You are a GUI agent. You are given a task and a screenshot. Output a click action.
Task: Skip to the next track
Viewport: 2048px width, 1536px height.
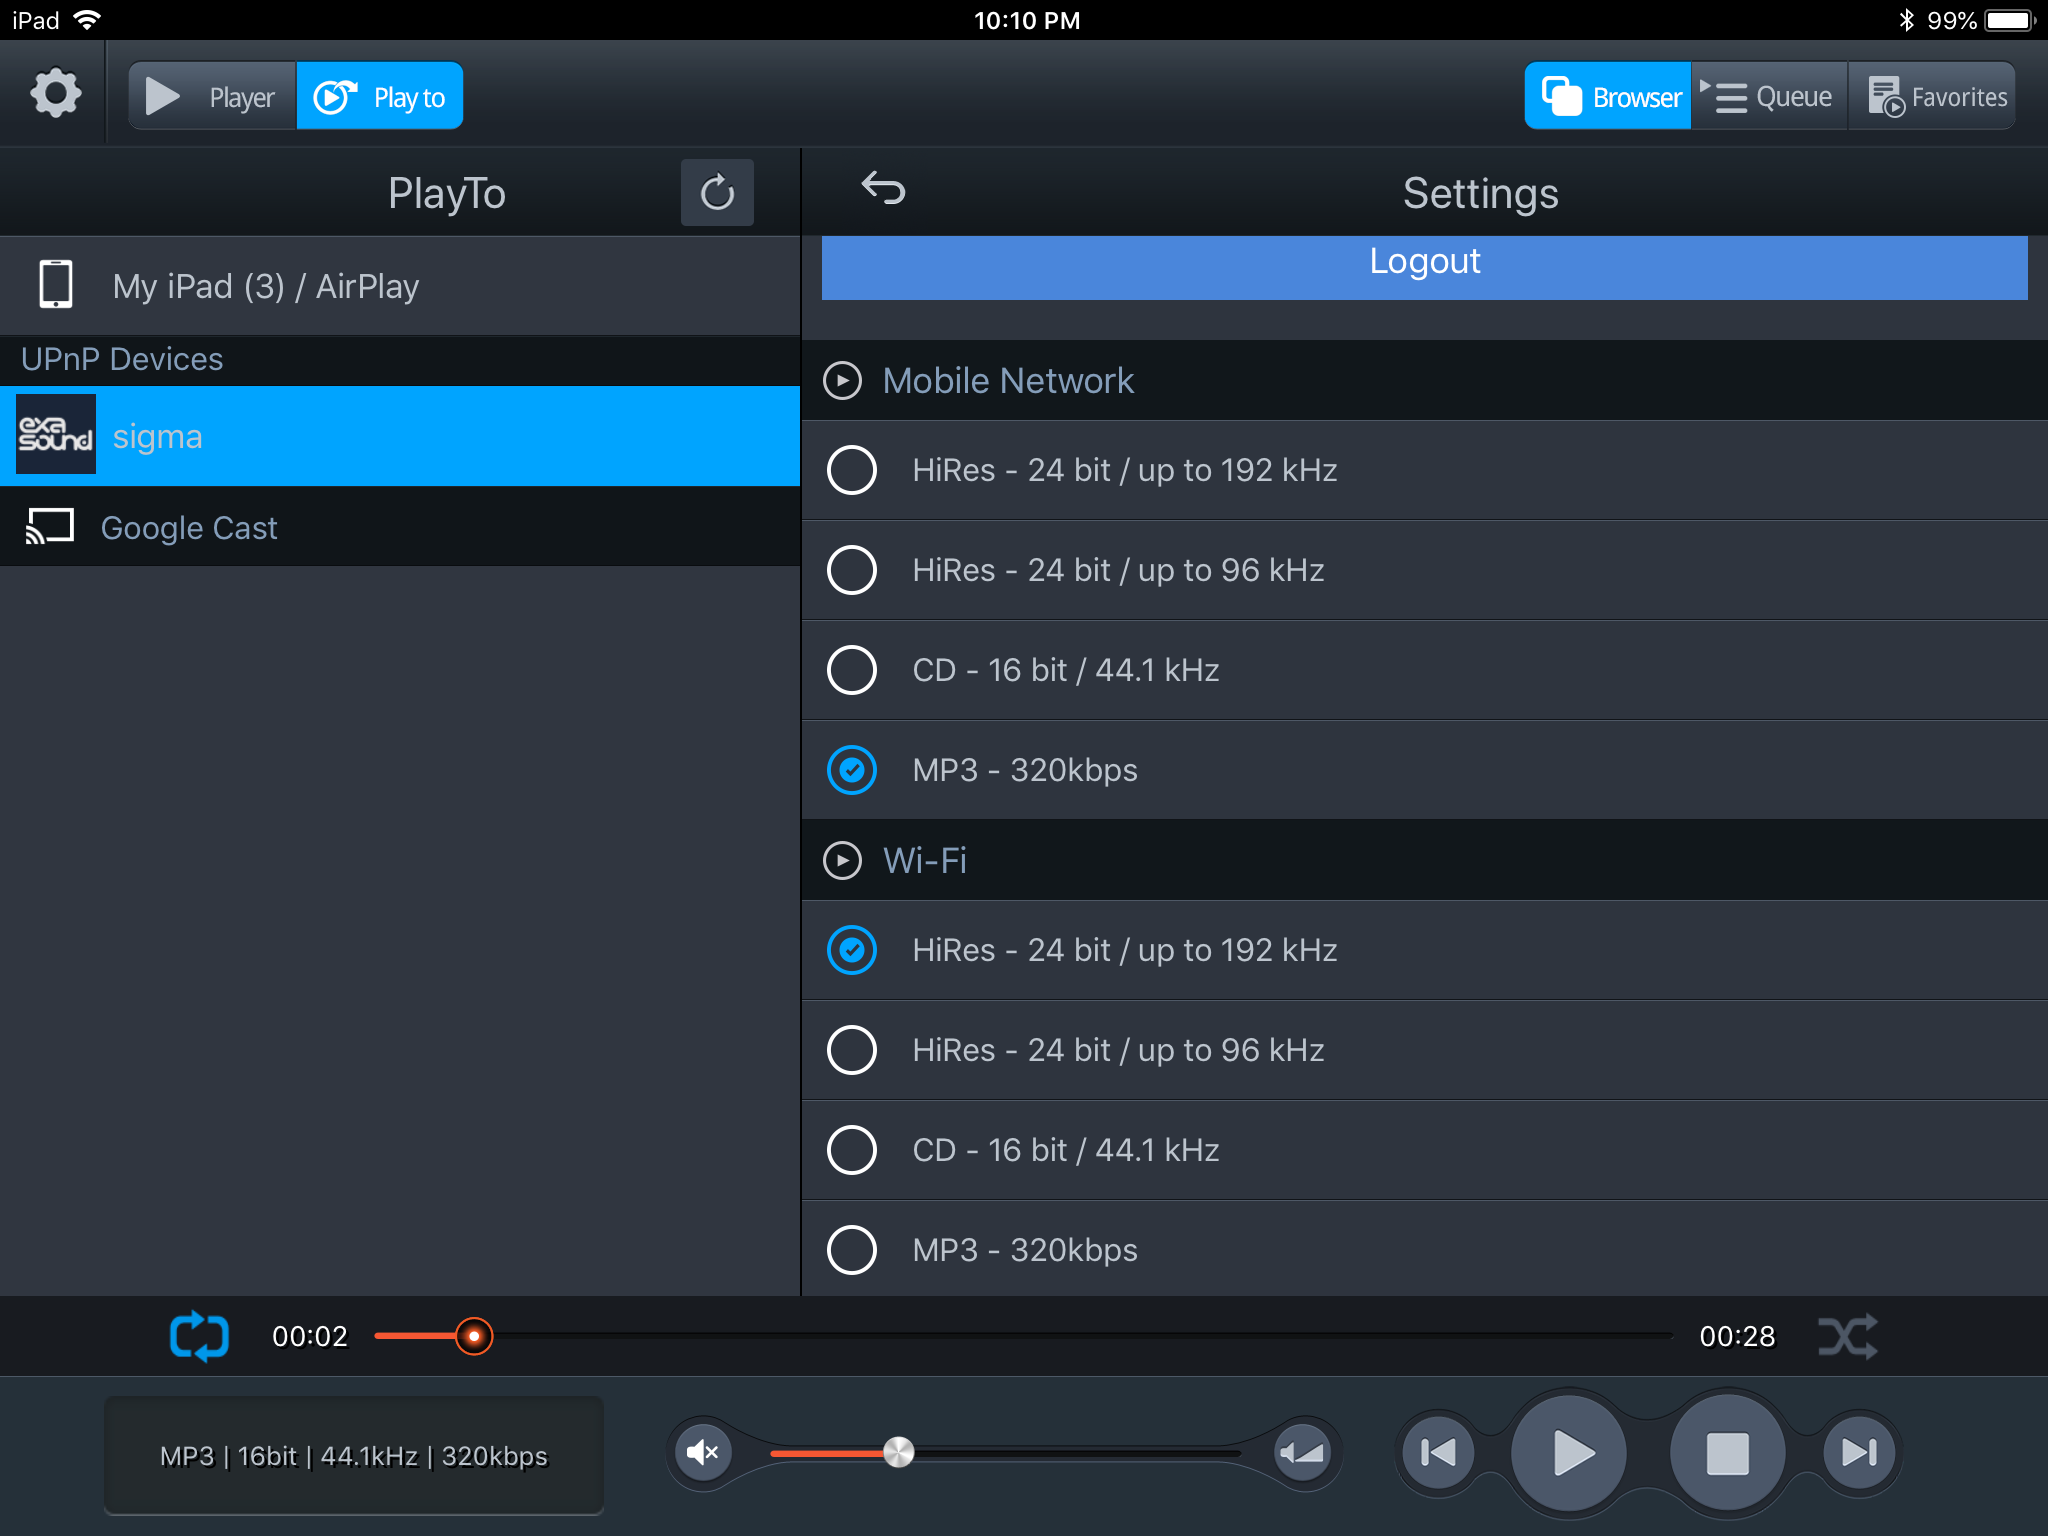[x=1859, y=1452]
